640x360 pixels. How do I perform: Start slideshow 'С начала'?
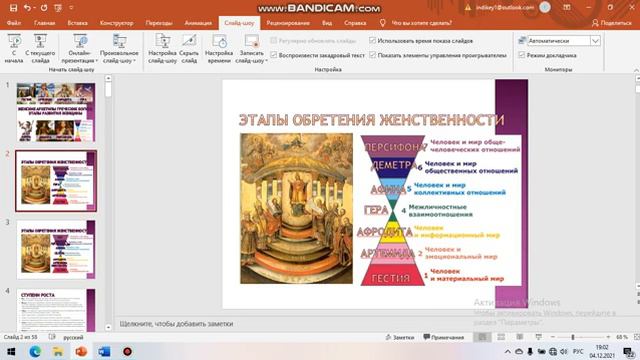click(14, 48)
